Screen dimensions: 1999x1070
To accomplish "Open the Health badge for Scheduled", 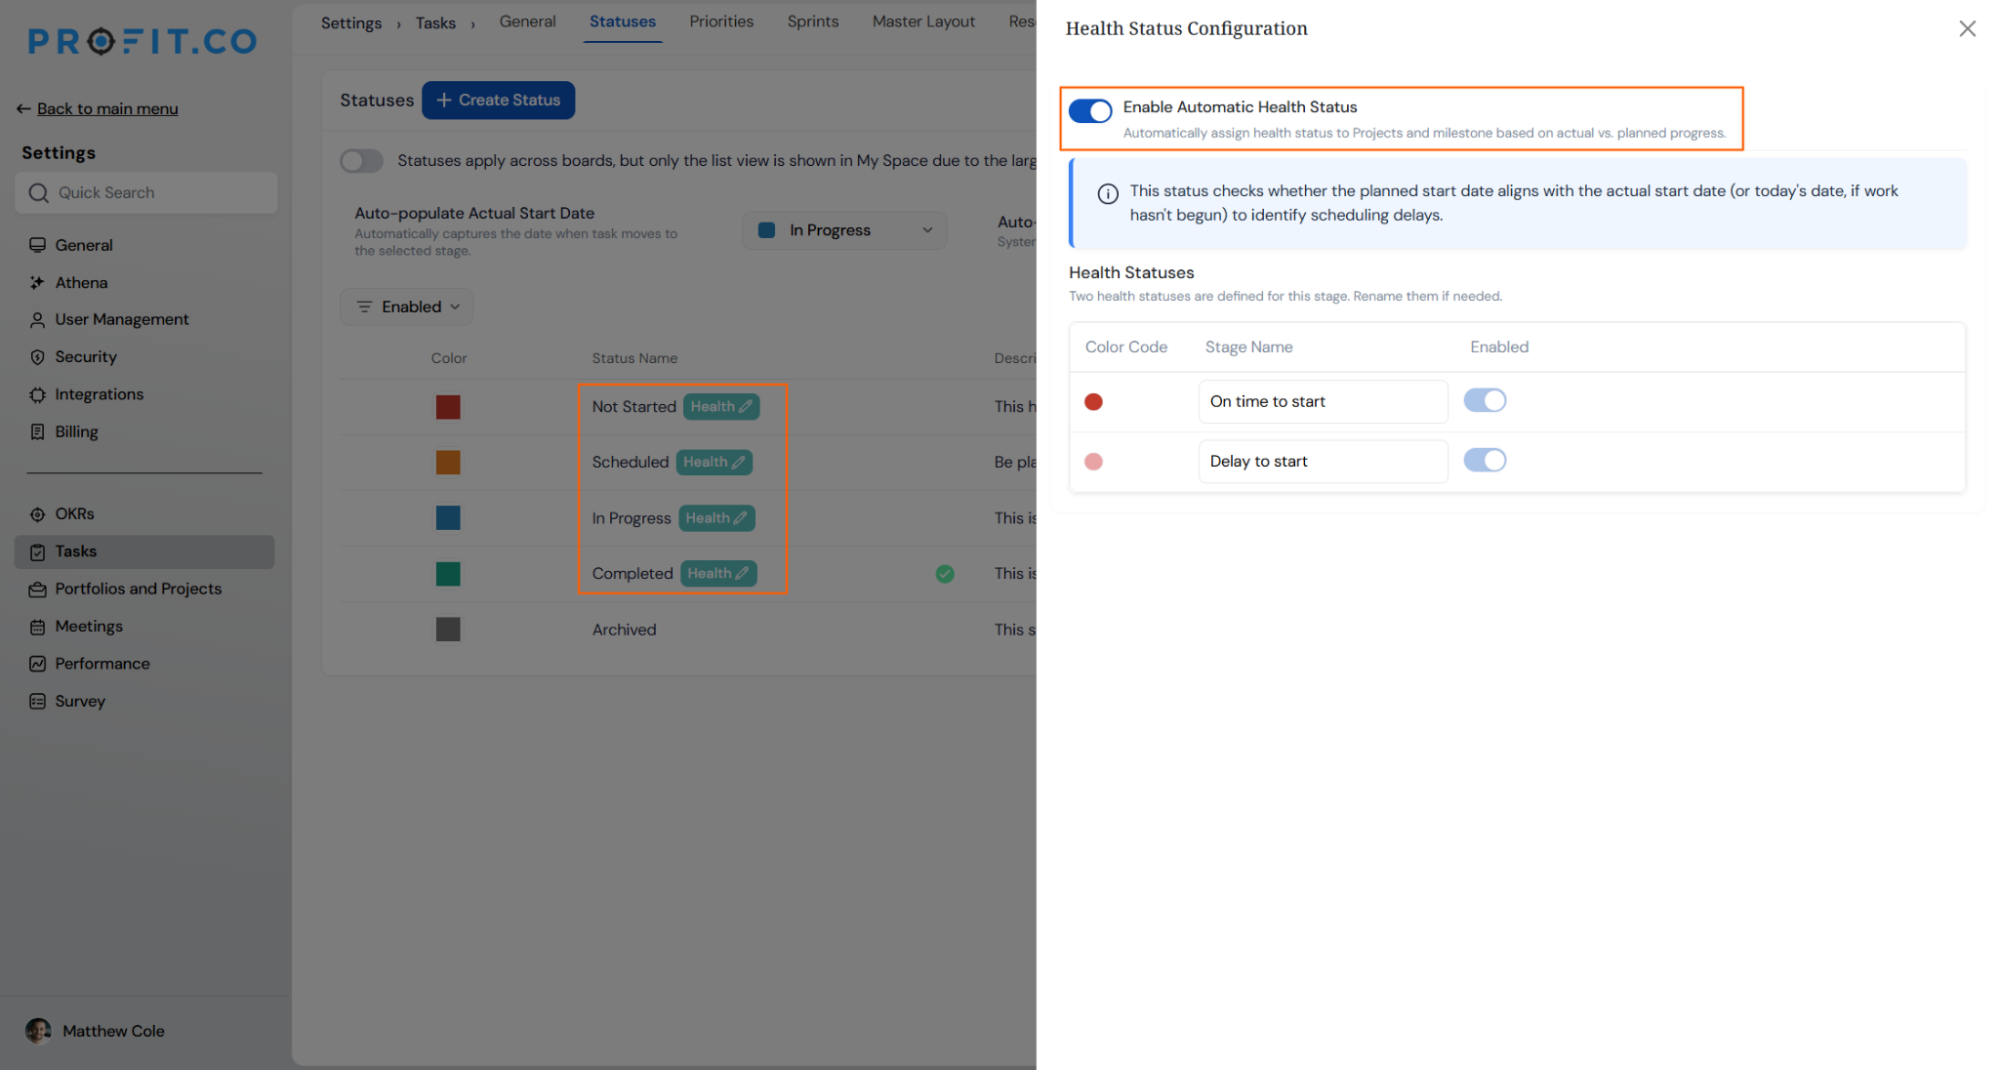I will pyautogui.click(x=714, y=462).
